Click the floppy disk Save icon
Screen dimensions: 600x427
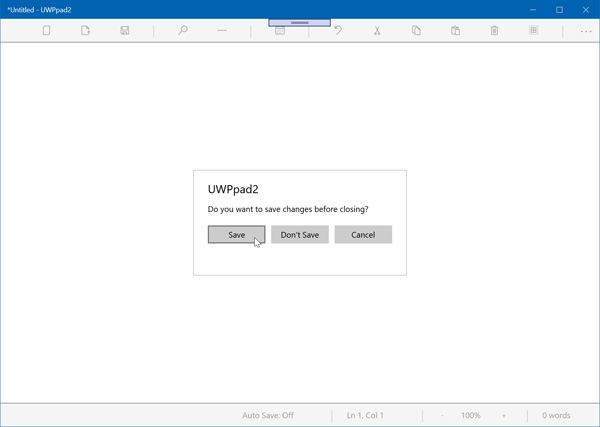tap(125, 31)
